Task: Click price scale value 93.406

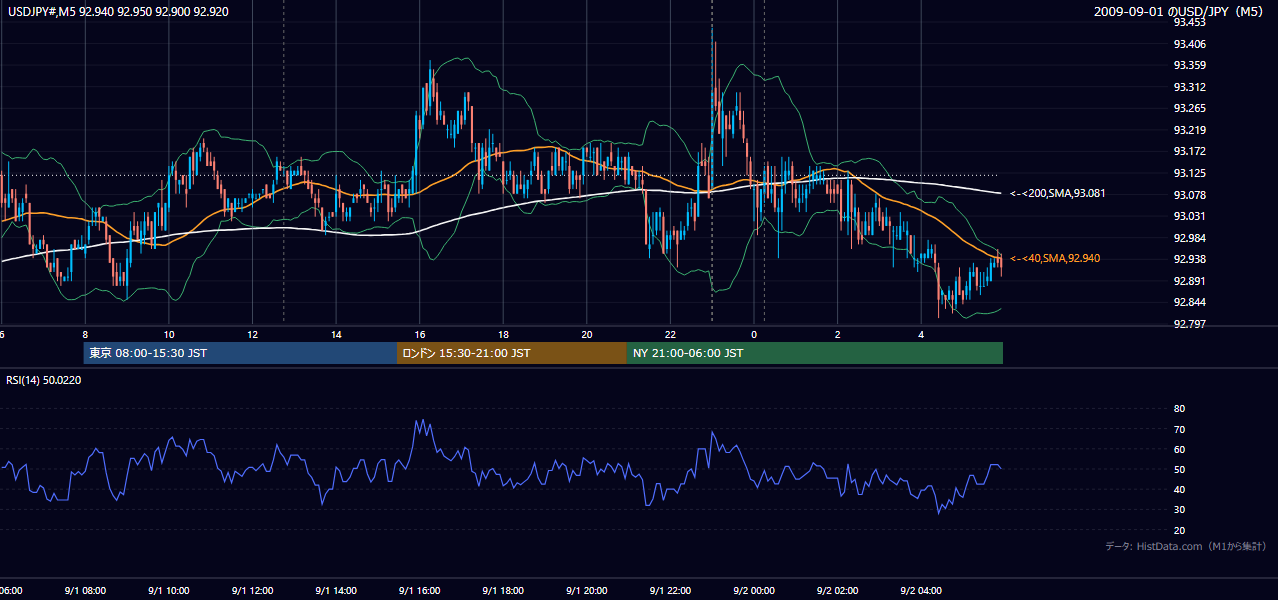Action: (x=1189, y=44)
